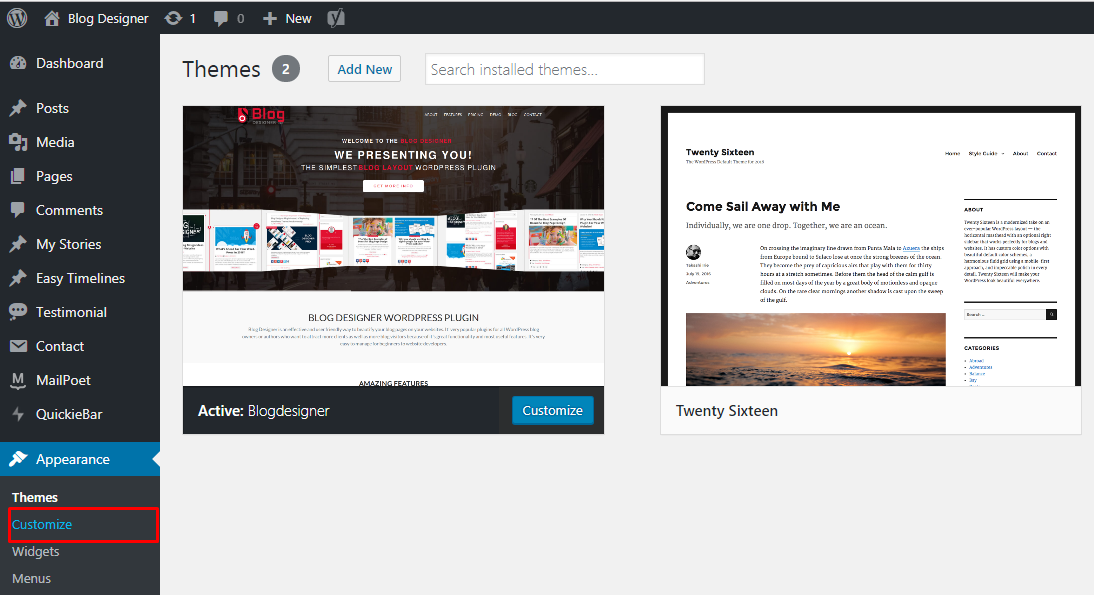This screenshot has width=1094, height=595.
Task: Open Easy Timelines menu
Action: [x=80, y=278]
